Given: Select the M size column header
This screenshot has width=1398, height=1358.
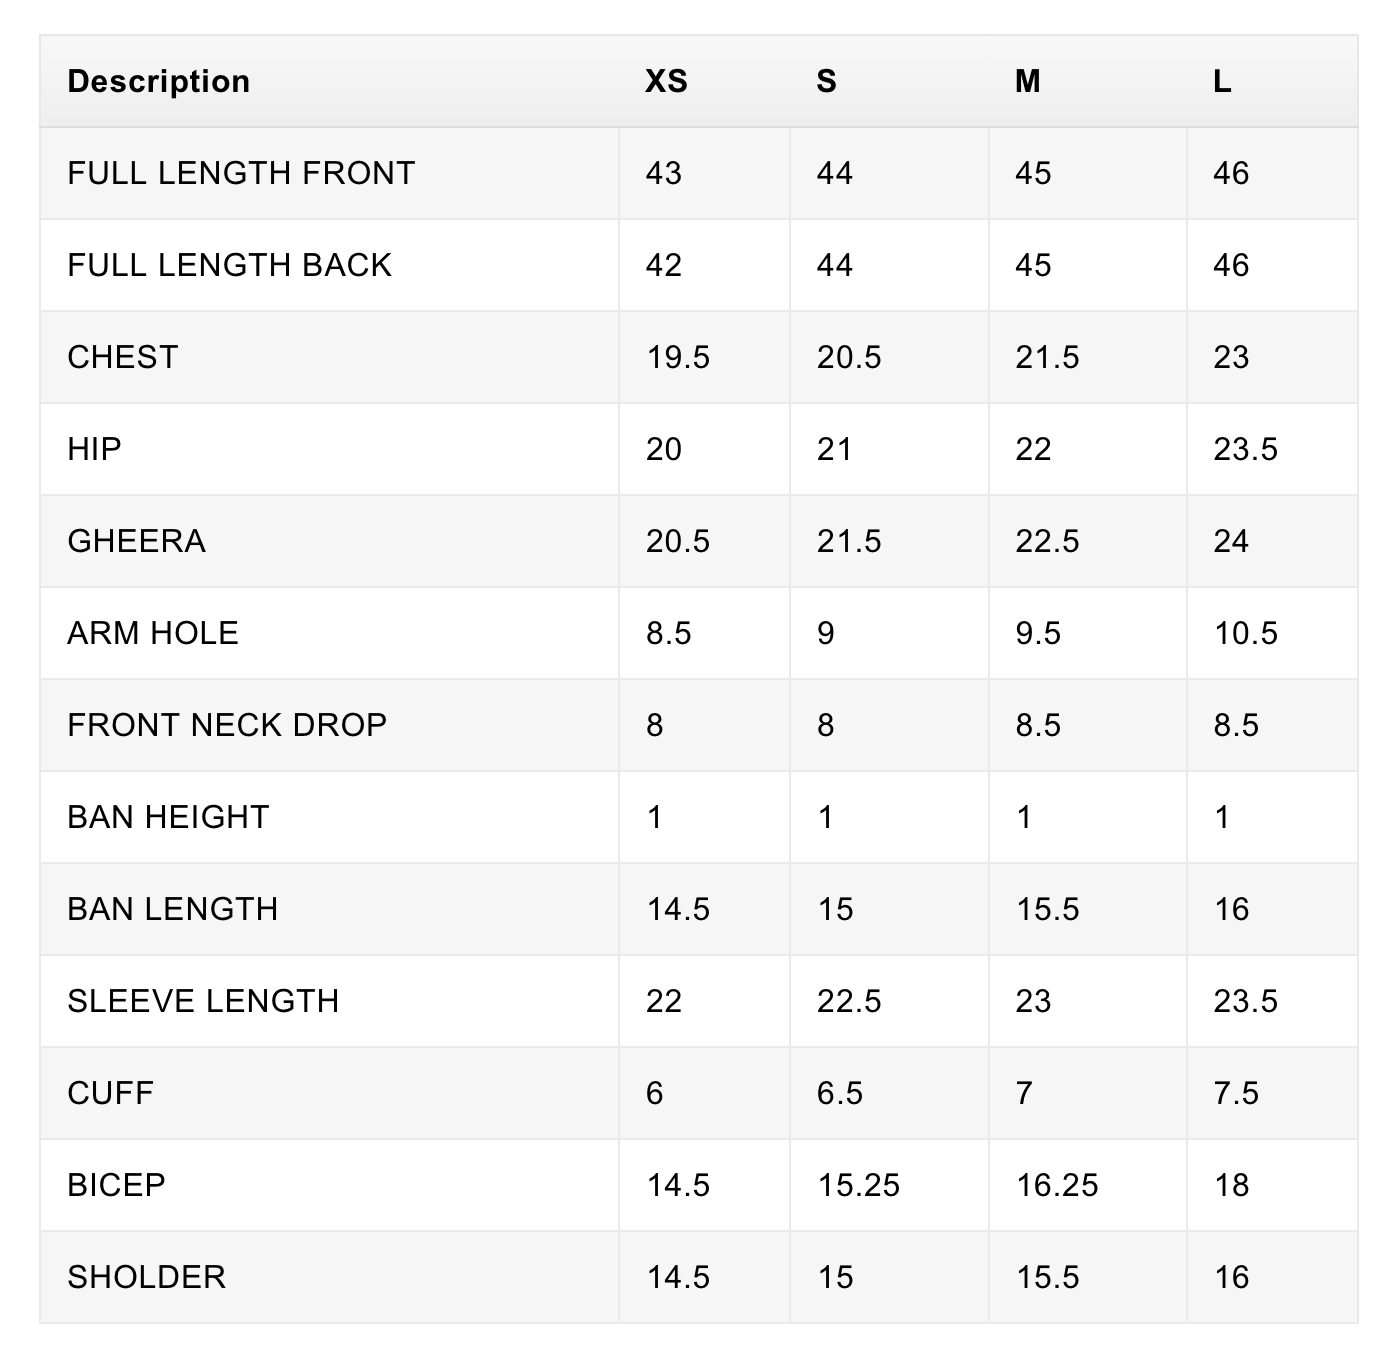Looking at the screenshot, I should [x=1027, y=81].
